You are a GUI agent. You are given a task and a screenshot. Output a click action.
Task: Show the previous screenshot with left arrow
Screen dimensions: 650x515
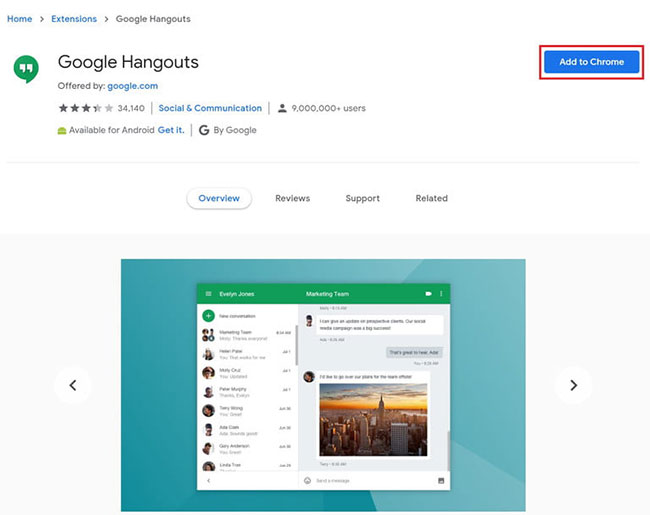(73, 385)
